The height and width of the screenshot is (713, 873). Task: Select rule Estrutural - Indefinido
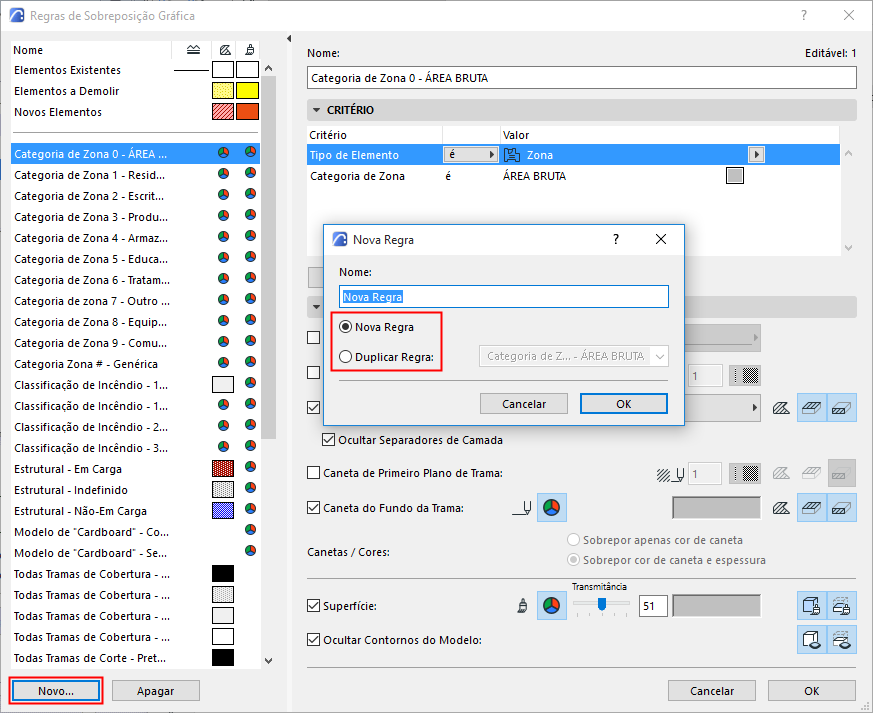[135, 490]
